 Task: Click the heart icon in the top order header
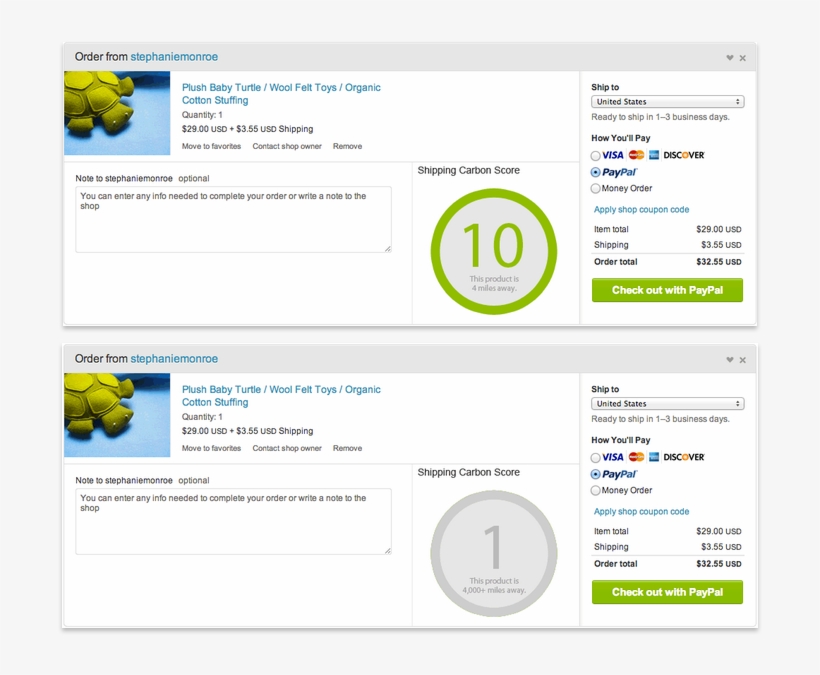click(730, 58)
